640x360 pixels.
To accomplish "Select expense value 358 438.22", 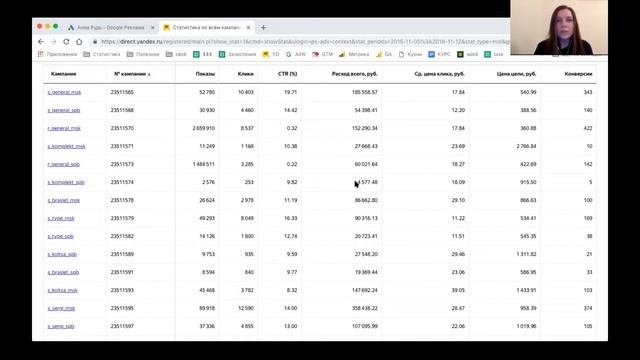I will [364, 308].
